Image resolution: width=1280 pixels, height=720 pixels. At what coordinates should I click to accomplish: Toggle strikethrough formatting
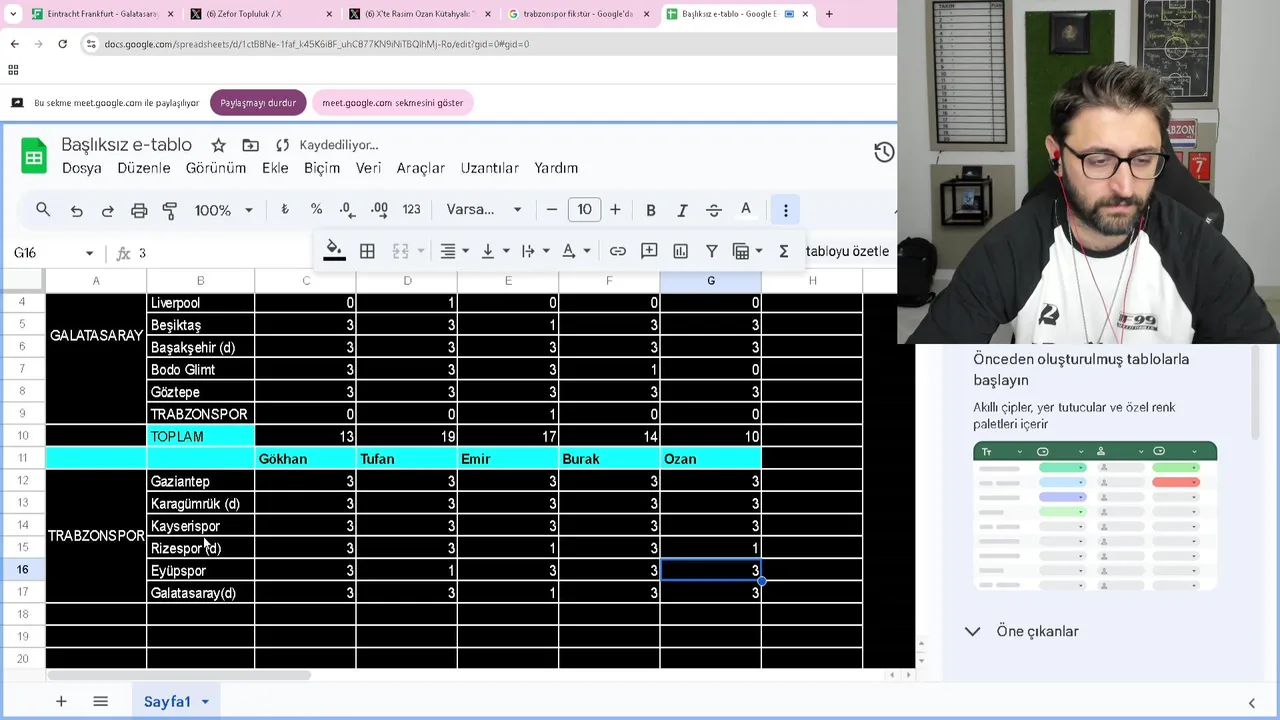(x=713, y=210)
